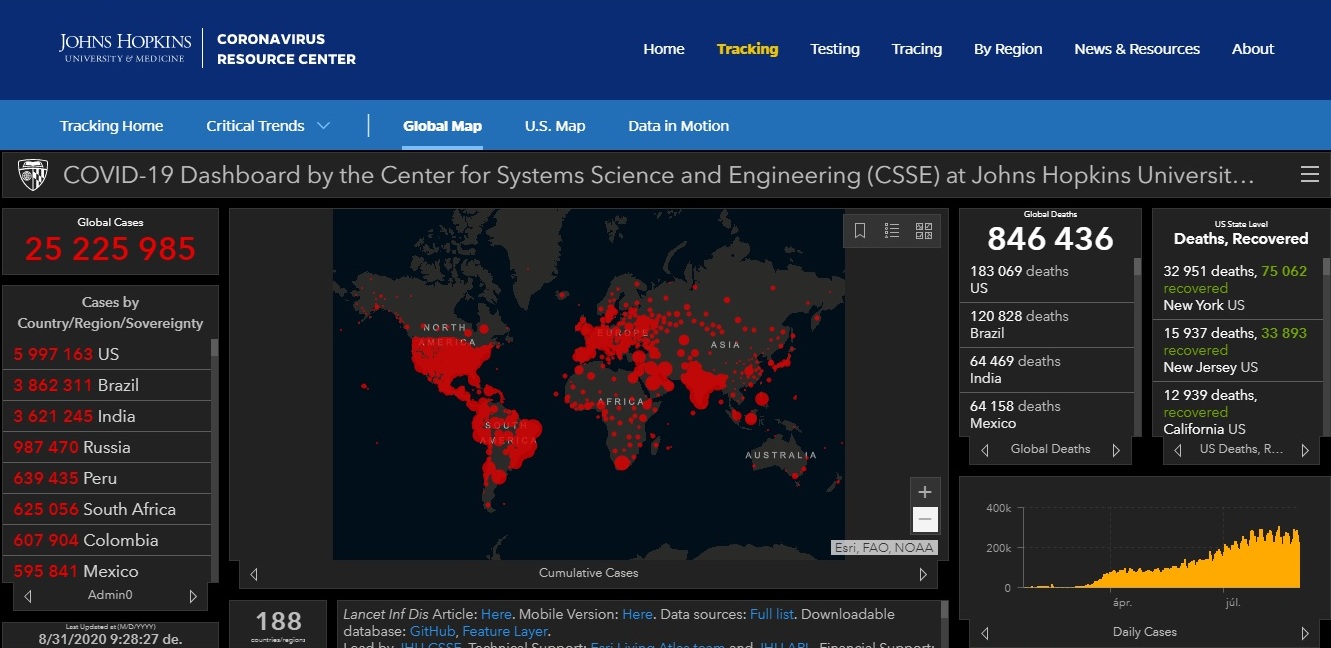
Task: Show next map after Cumulative Cases
Action: click(922, 574)
